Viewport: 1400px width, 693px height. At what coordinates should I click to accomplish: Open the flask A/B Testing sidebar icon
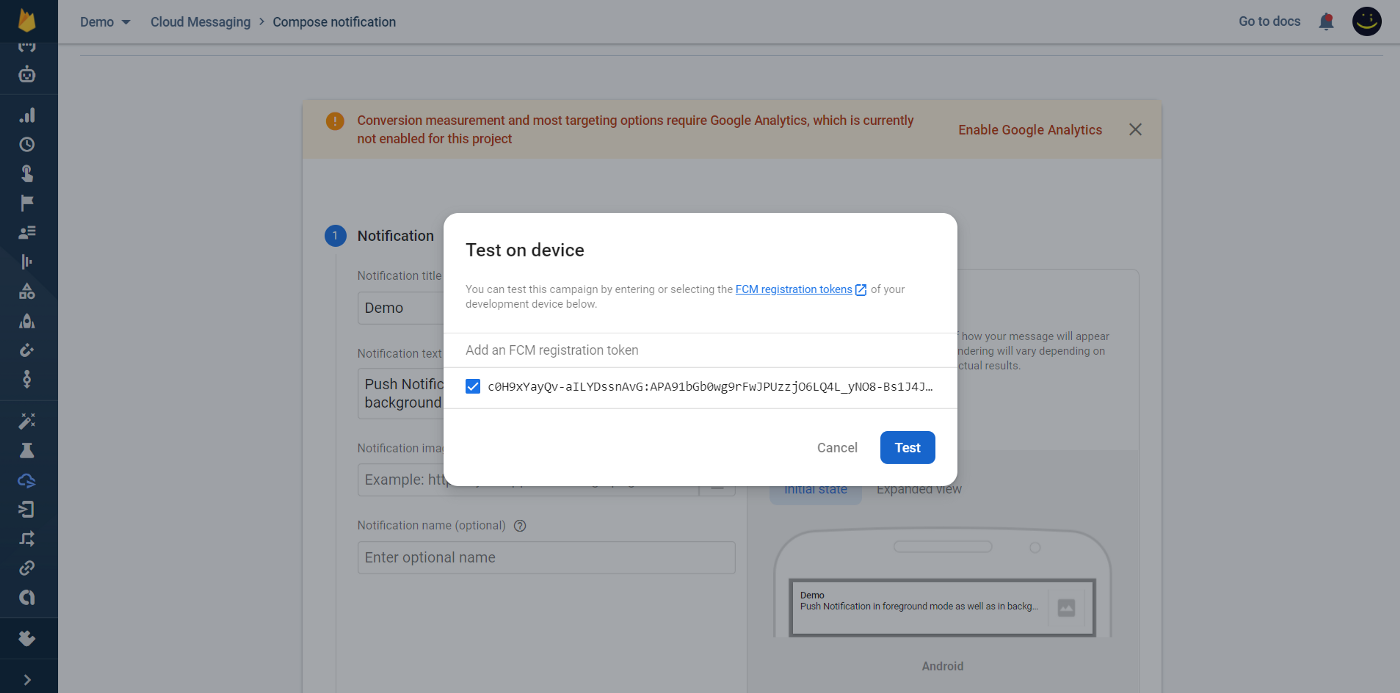pos(27,451)
